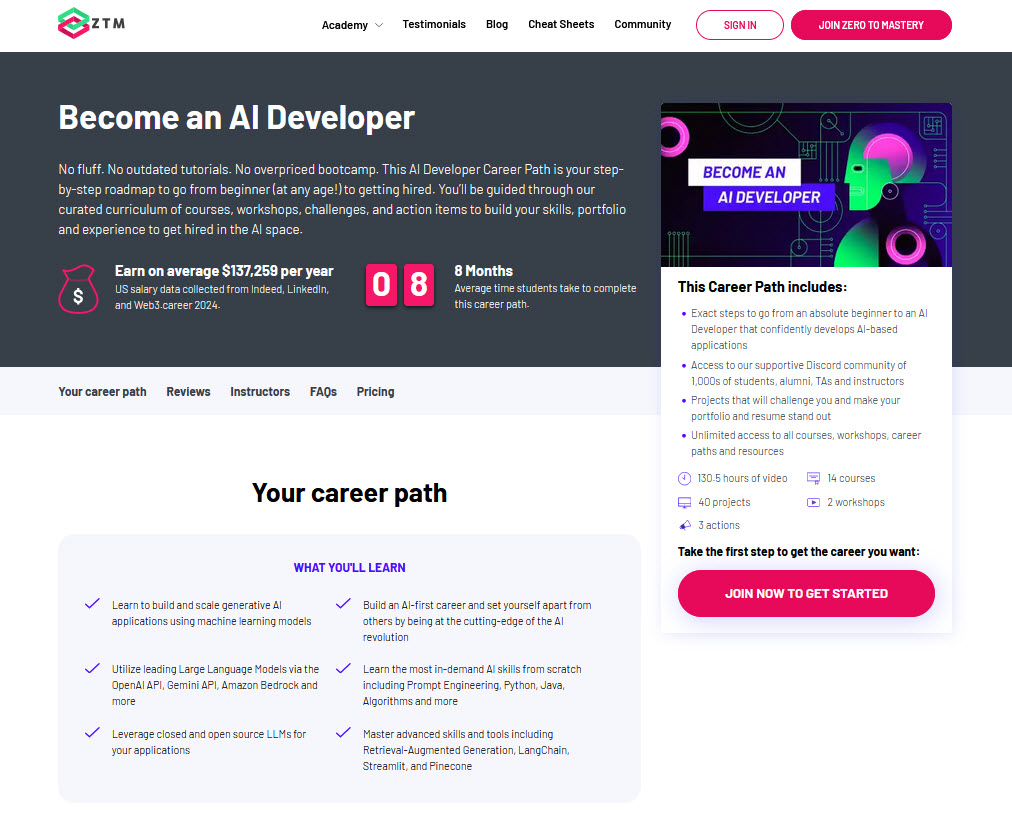1012x817 pixels.
Task: Click '2 workshops' text
Action: coord(856,502)
